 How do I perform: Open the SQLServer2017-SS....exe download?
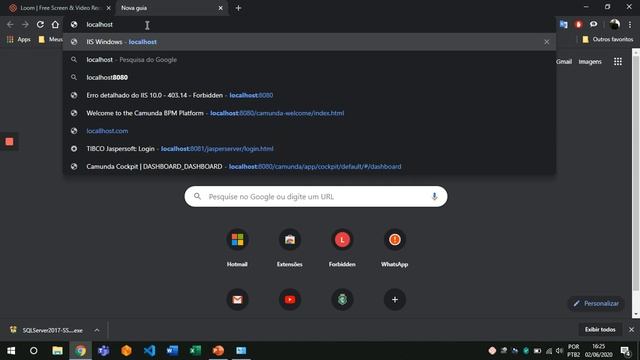pyautogui.click(x=47, y=330)
